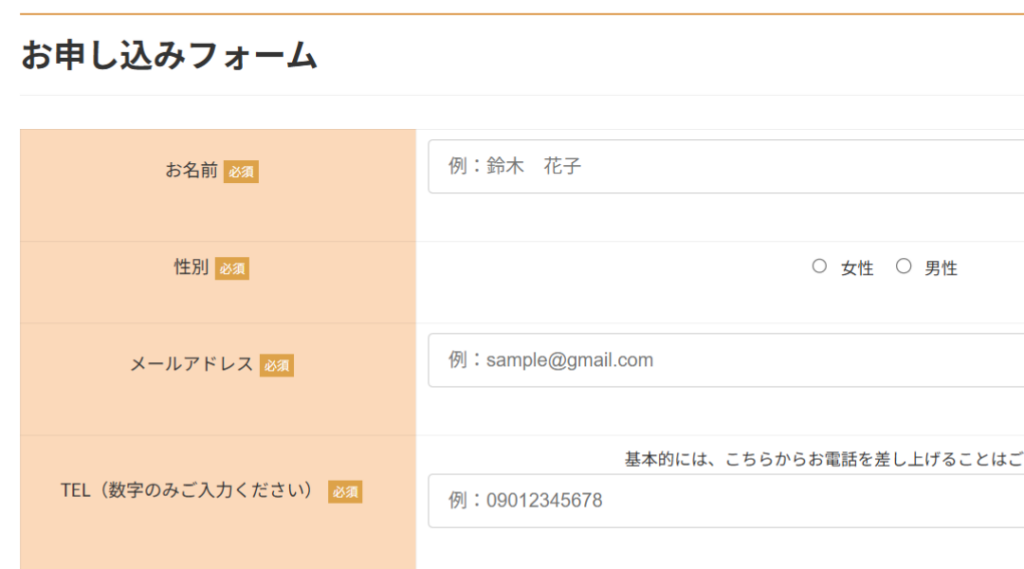The width and height of the screenshot is (1024, 569).
Task: Click the 女性 label text
Action: pyautogui.click(x=857, y=268)
